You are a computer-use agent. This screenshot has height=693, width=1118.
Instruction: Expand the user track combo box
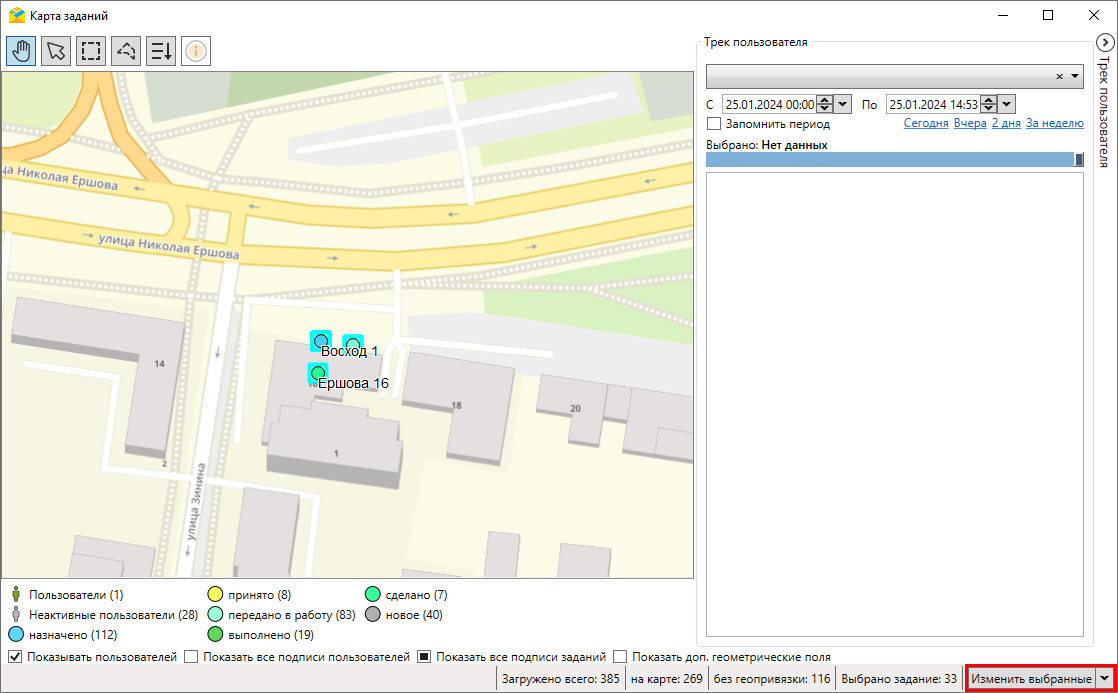coord(1075,76)
